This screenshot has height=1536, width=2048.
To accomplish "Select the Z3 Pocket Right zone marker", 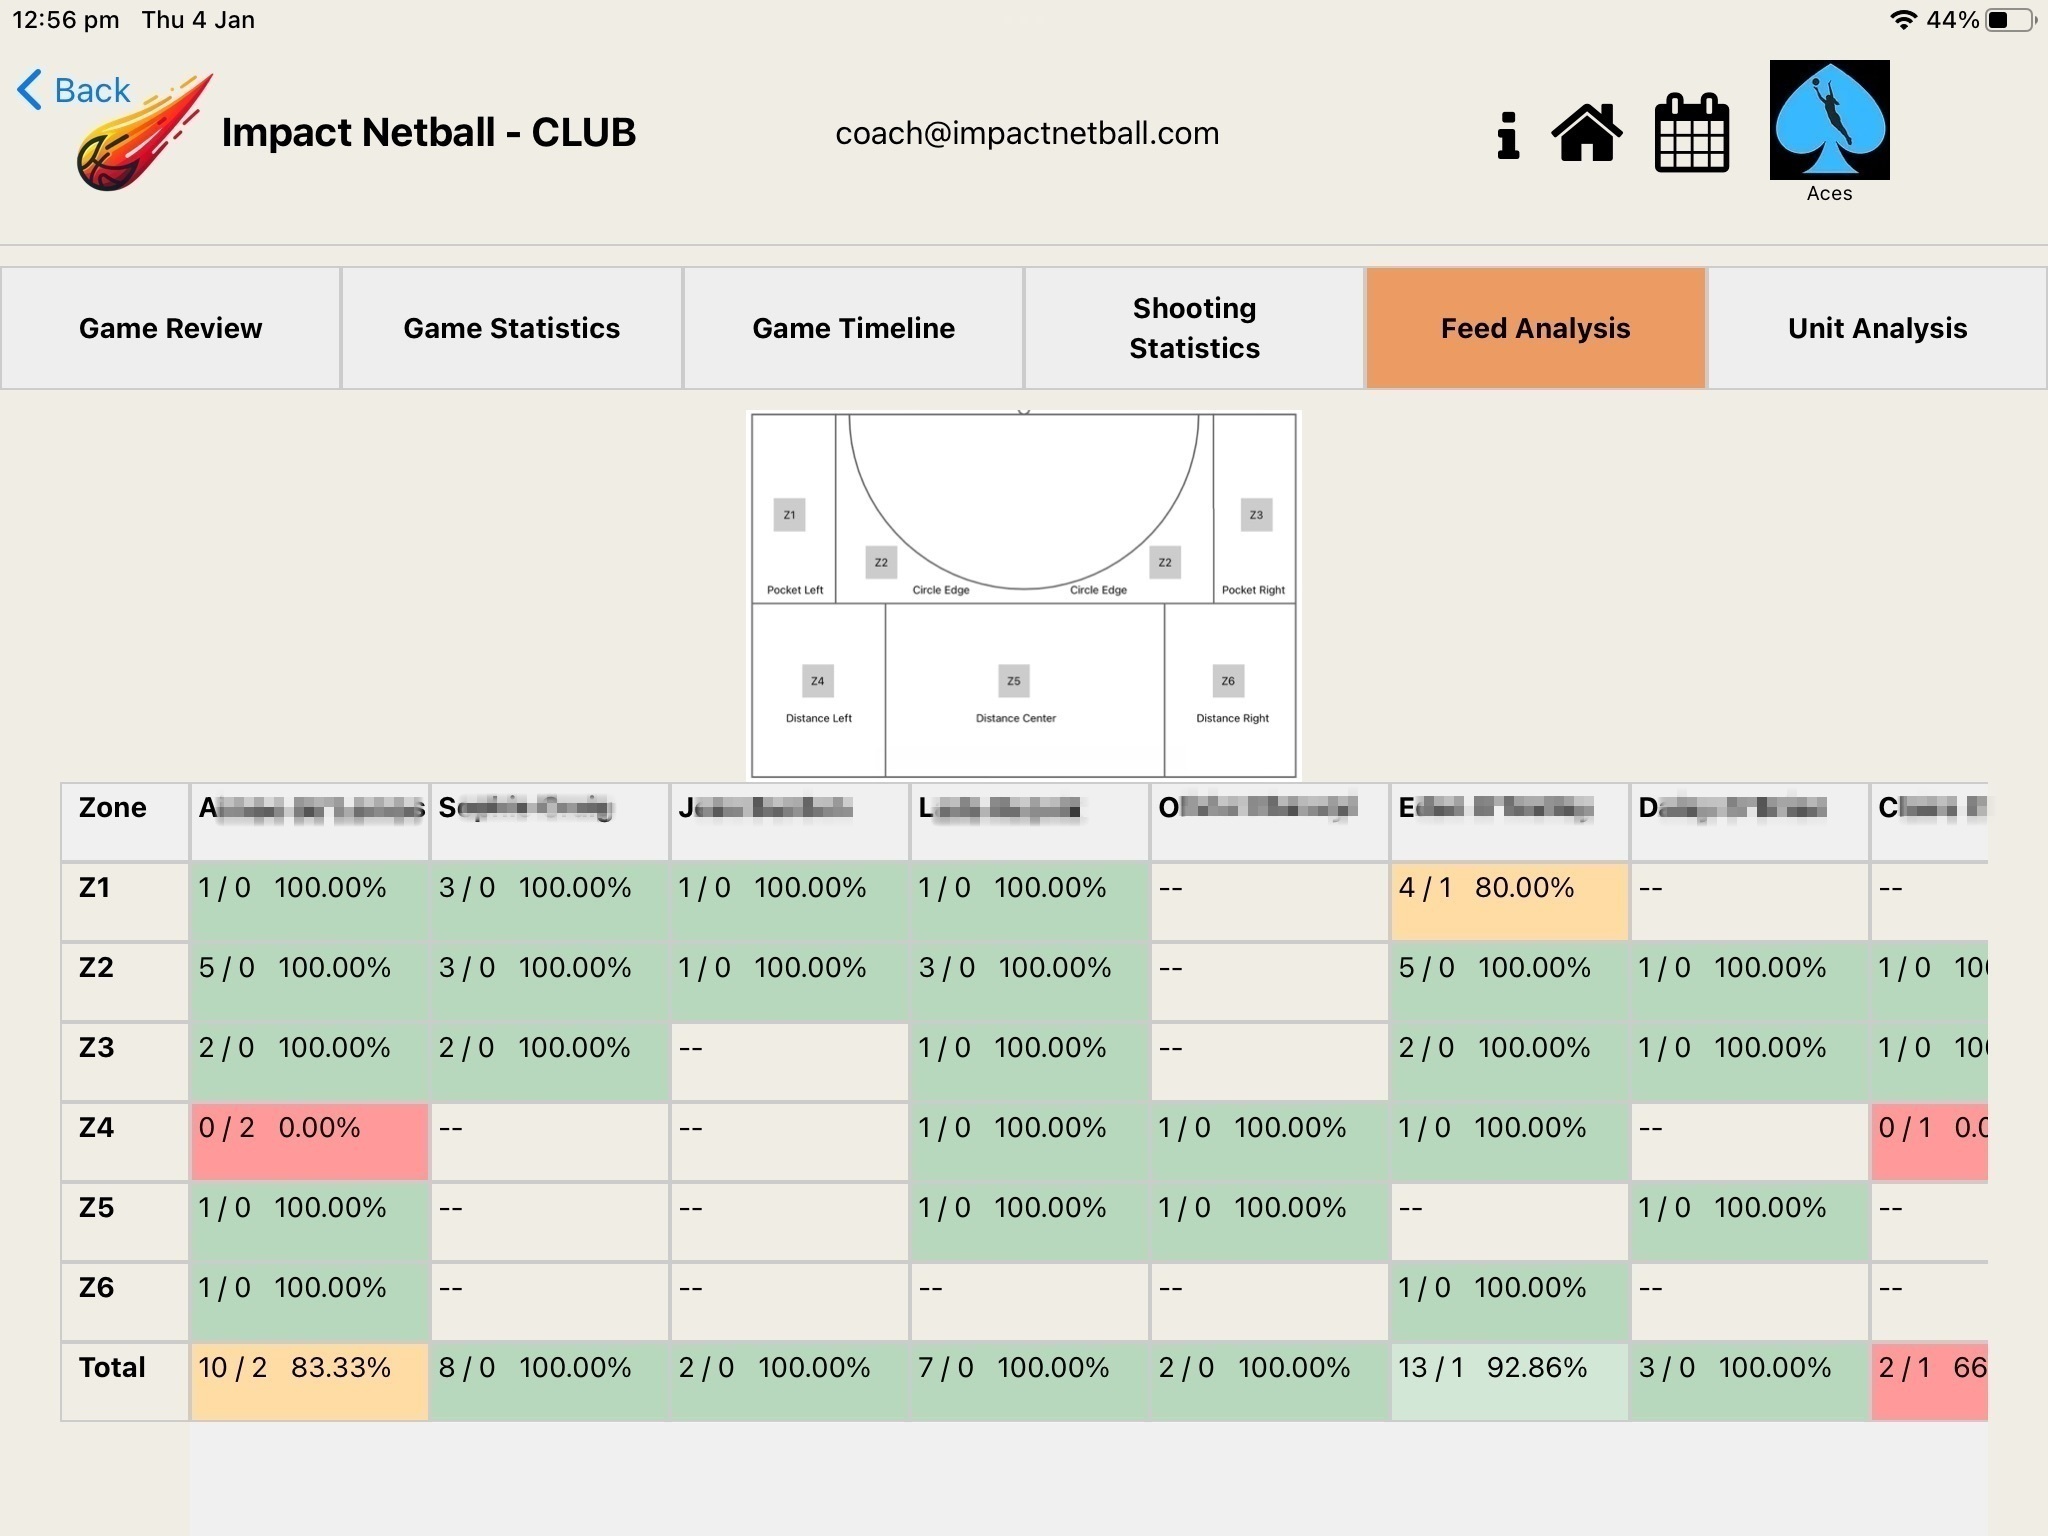I will tap(1256, 515).
